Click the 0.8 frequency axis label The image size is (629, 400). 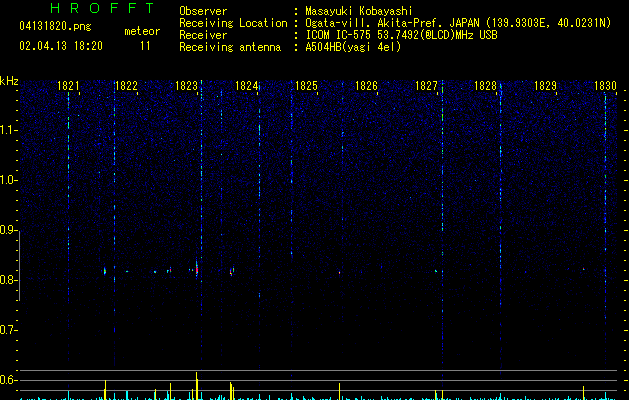[x=8, y=280]
